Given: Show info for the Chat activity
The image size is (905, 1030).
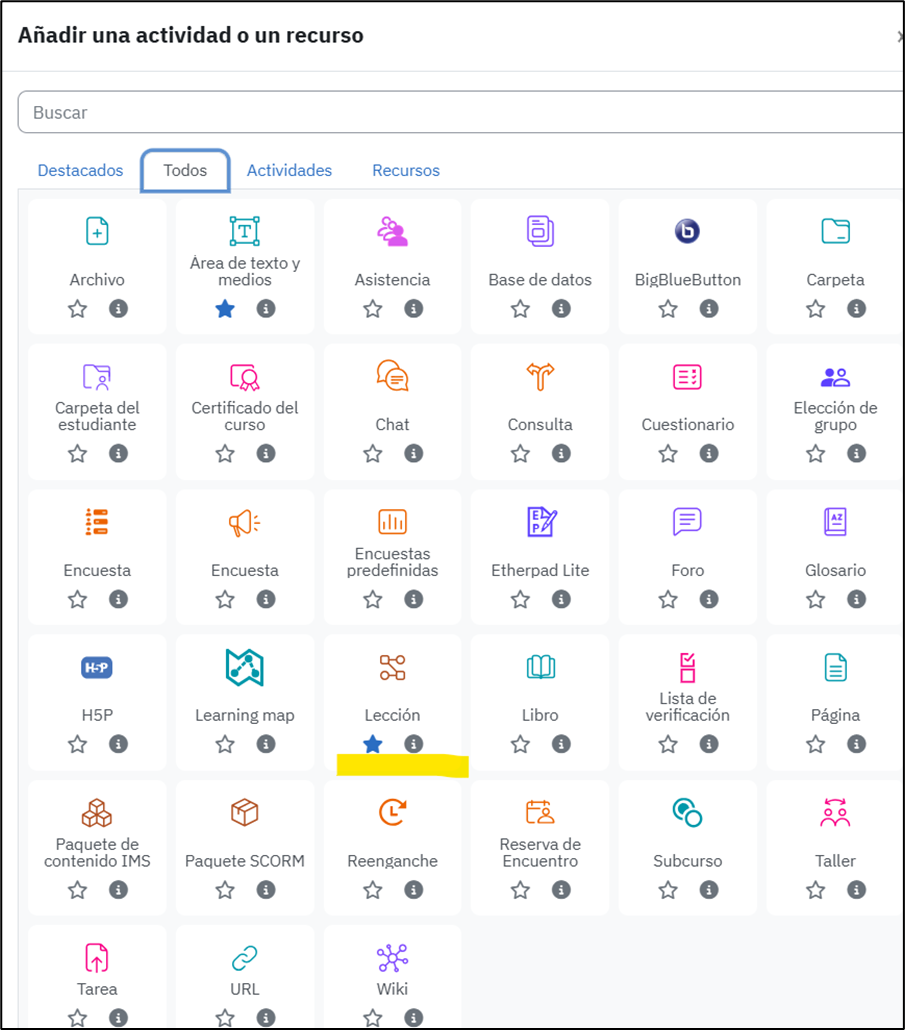Looking at the screenshot, I should (x=413, y=454).
